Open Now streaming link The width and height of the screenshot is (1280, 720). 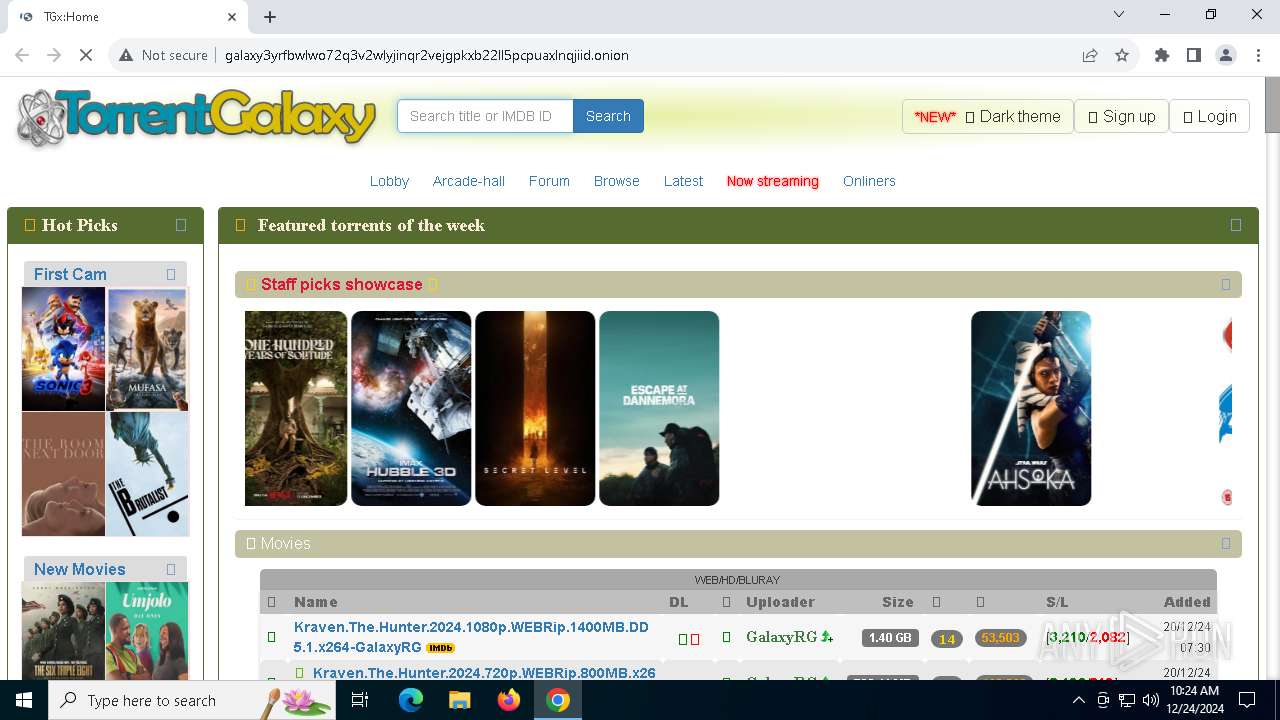(x=772, y=181)
